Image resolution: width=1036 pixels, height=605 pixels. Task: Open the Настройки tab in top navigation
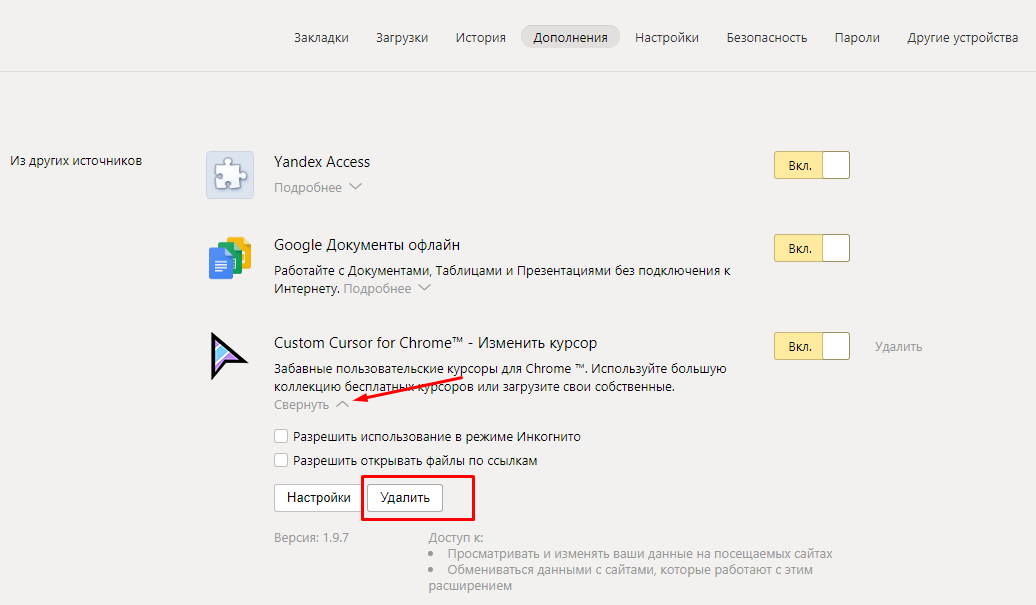(x=667, y=38)
